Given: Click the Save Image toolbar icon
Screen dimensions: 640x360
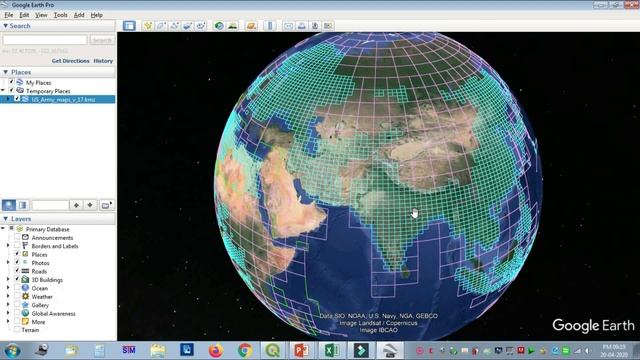Looking at the screenshot, I should point(315,26).
